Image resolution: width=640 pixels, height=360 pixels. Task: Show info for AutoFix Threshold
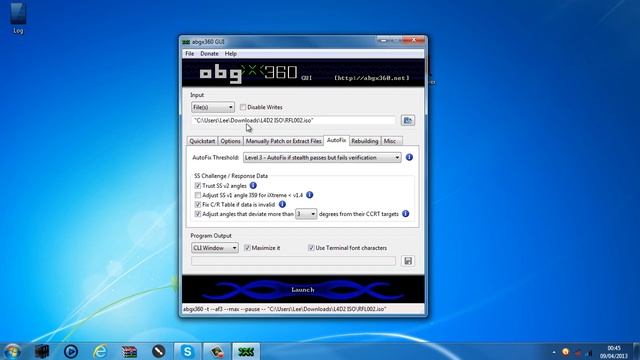(409, 157)
